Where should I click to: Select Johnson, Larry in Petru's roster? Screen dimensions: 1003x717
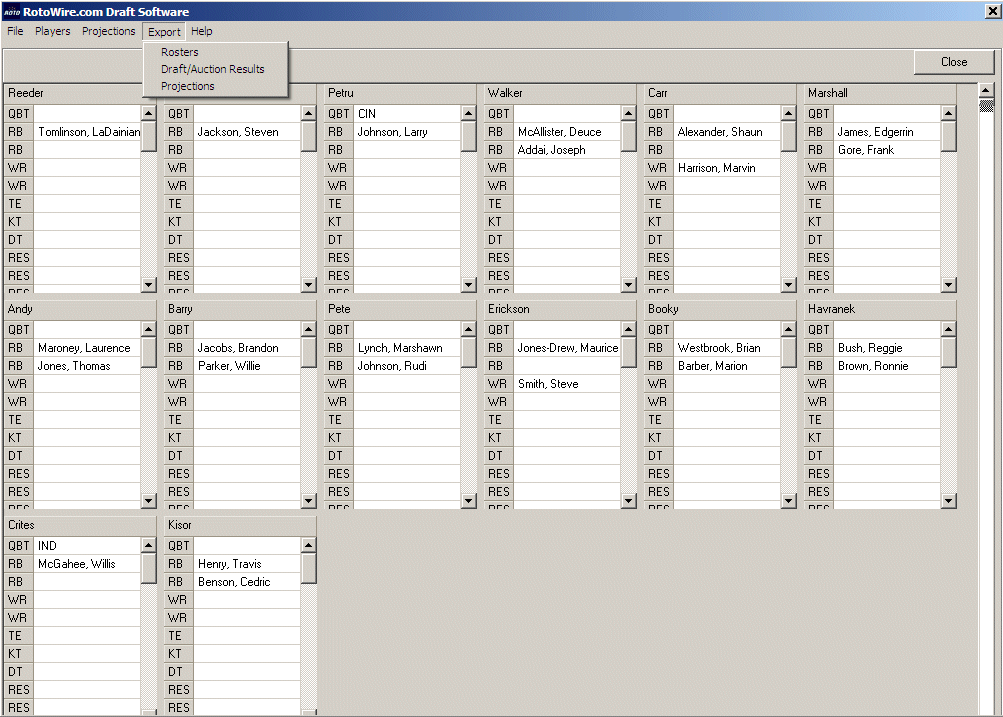(x=407, y=132)
